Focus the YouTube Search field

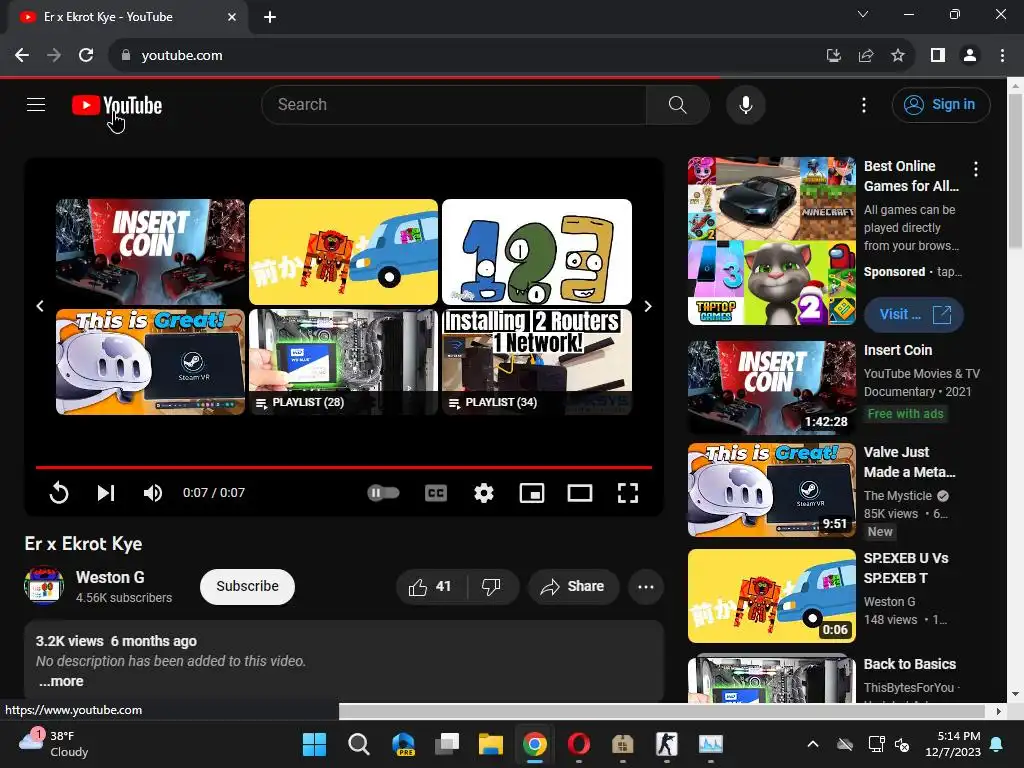click(455, 104)
